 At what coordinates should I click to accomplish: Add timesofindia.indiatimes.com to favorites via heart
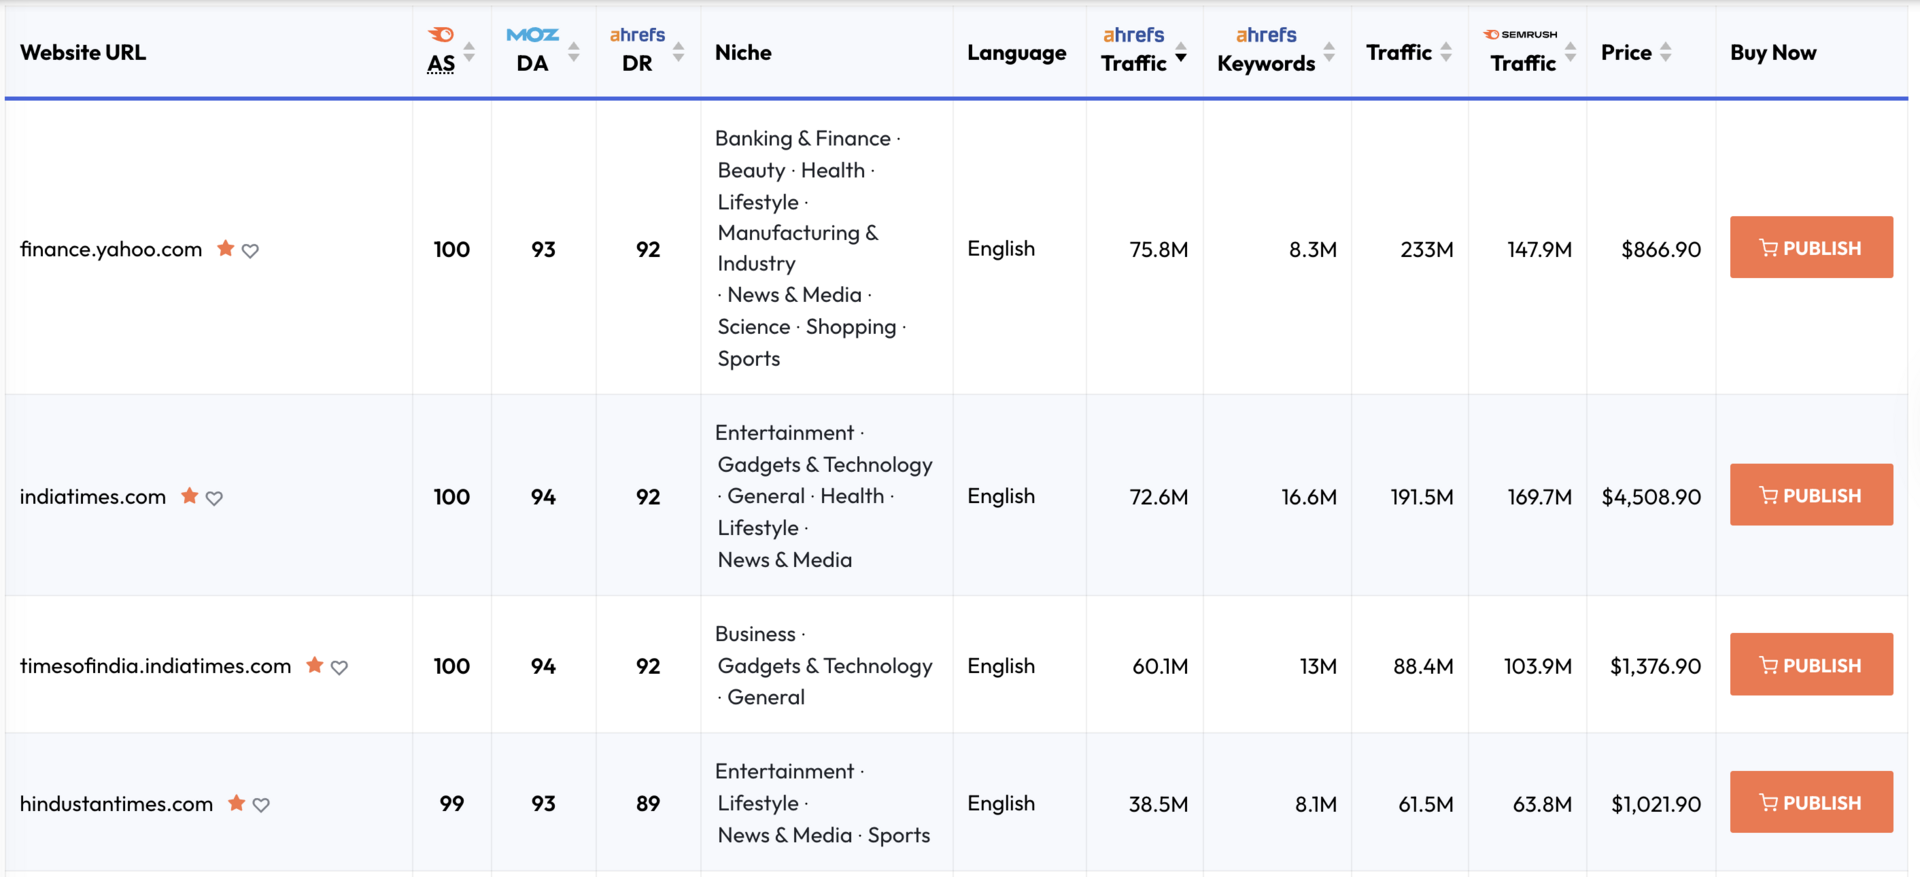coord(340,667)
